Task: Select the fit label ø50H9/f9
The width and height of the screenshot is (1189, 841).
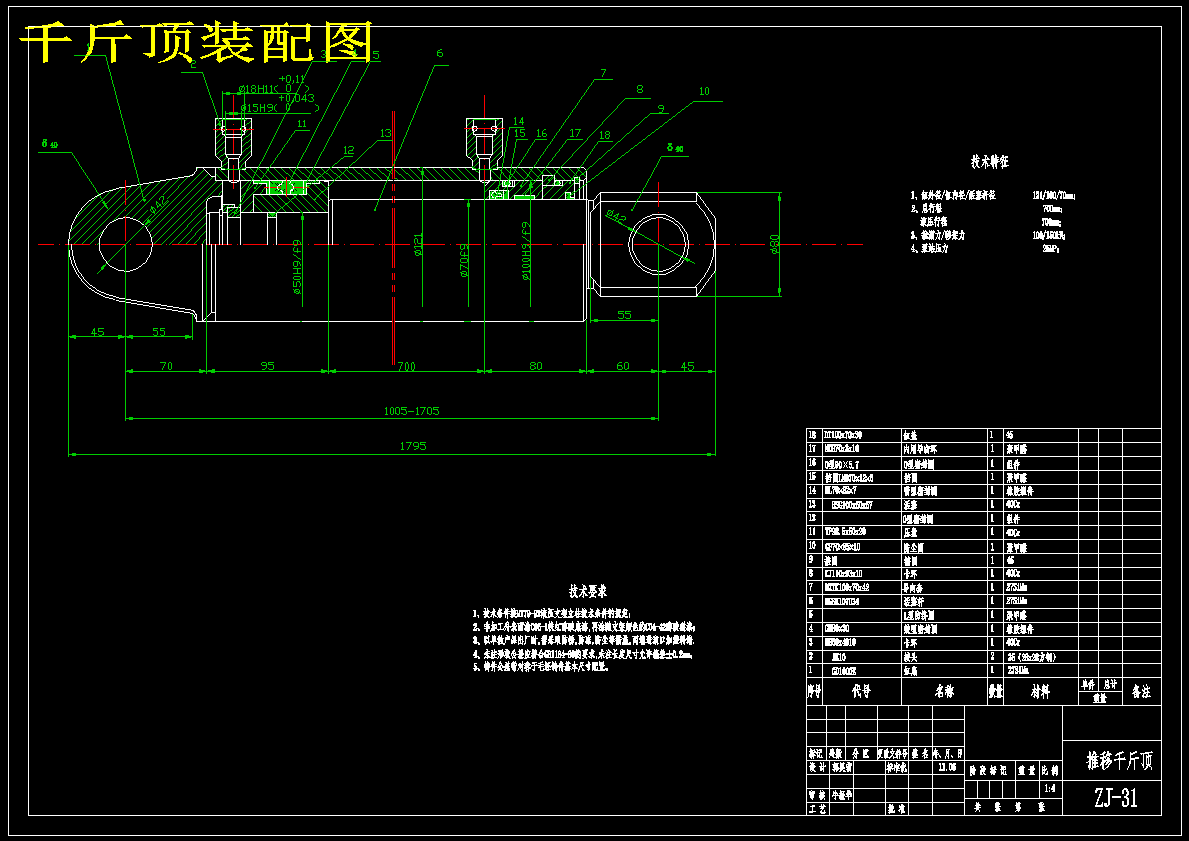Action: tap(296, 267)
